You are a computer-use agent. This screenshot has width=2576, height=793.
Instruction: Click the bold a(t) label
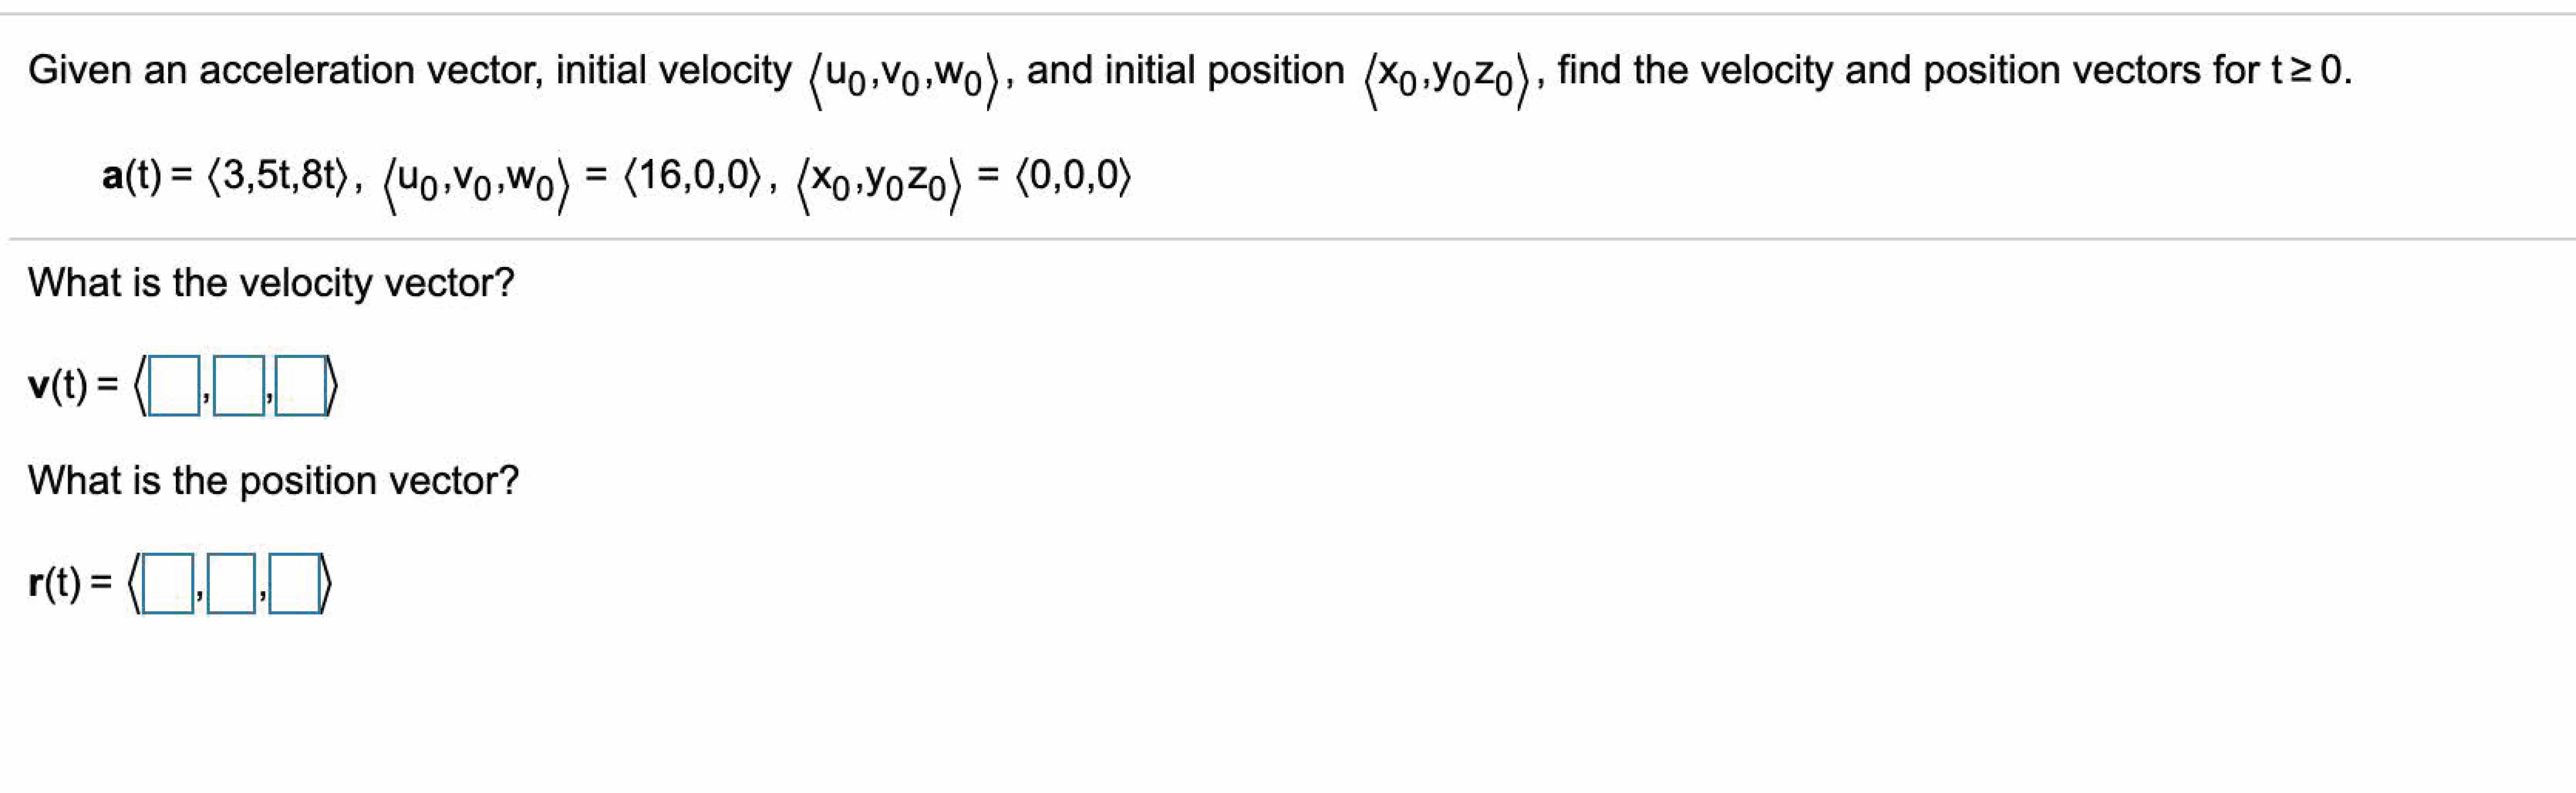131,176
